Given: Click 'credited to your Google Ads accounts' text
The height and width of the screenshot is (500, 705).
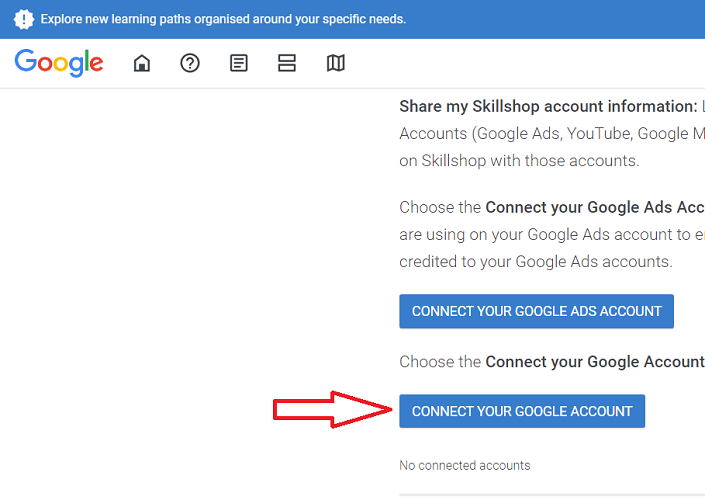Looking at the screenshot, I should pos(535,261).
